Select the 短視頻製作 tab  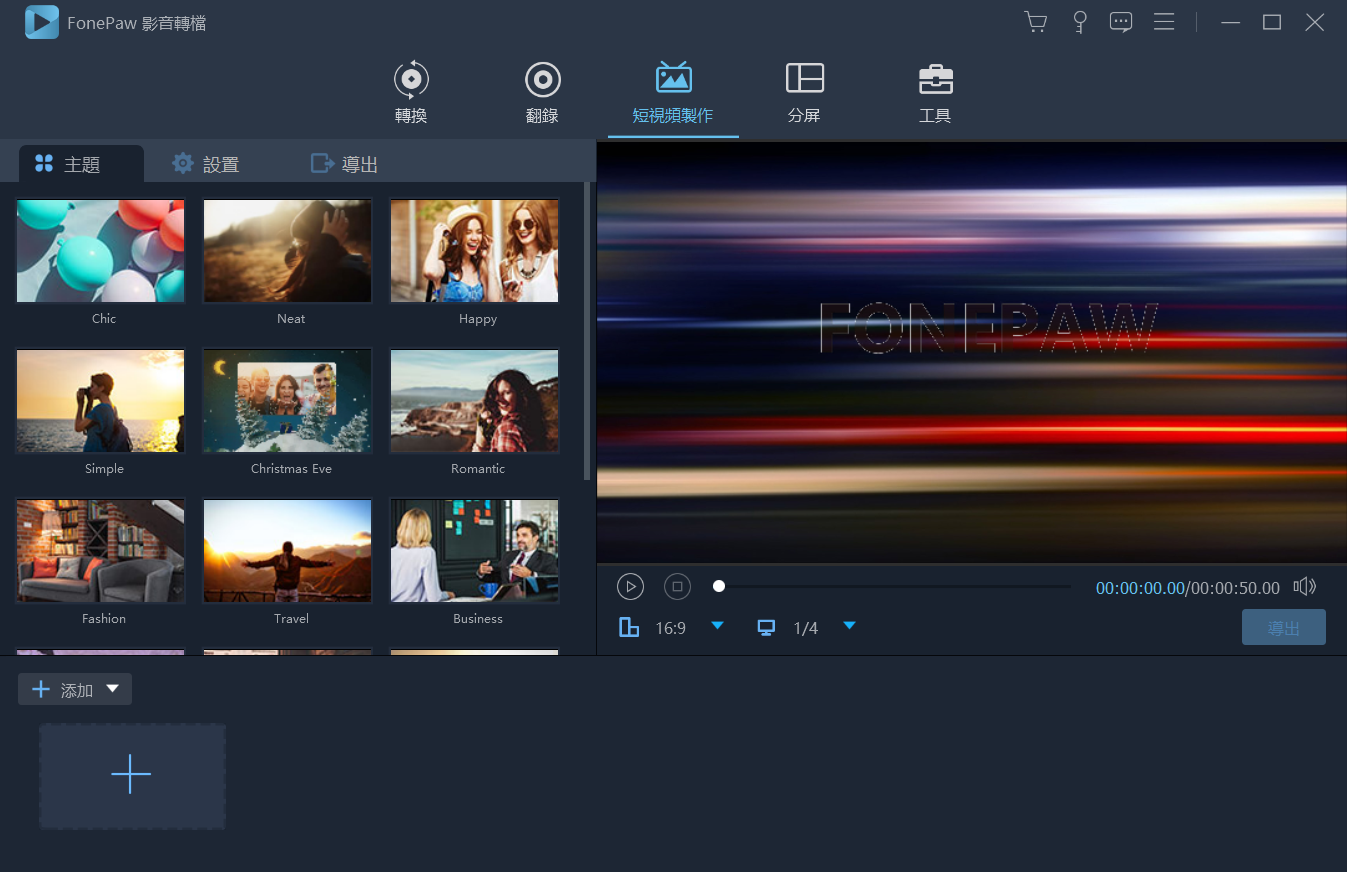tap(673, 93)
